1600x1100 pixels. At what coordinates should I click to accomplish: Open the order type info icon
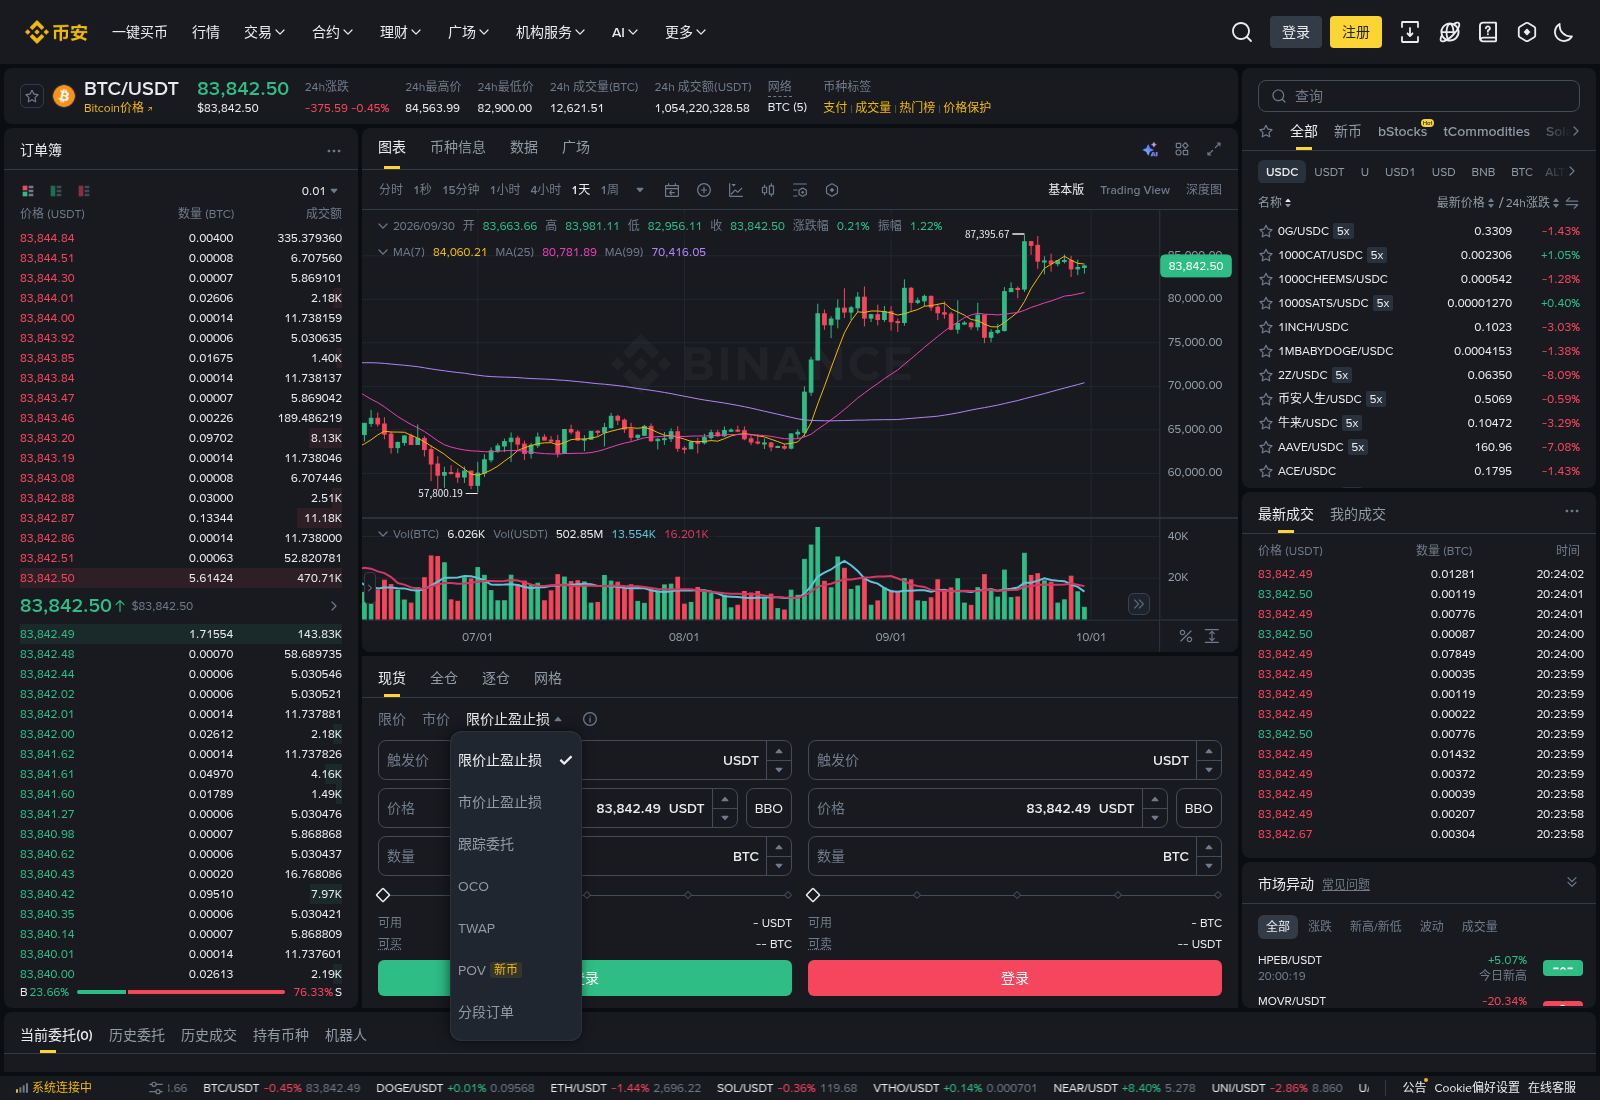[590, 719]
